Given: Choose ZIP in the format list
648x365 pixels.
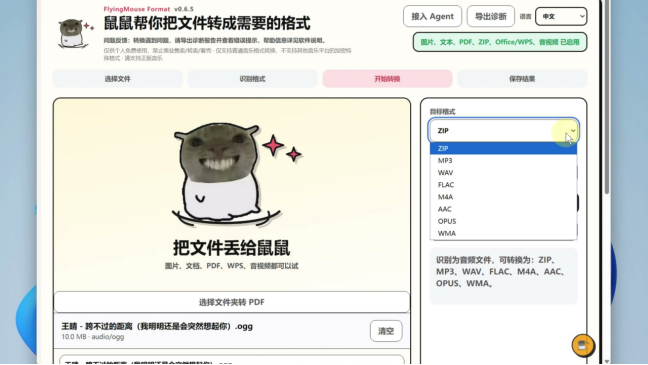Looking at the screenshot, I should (503, 148).
